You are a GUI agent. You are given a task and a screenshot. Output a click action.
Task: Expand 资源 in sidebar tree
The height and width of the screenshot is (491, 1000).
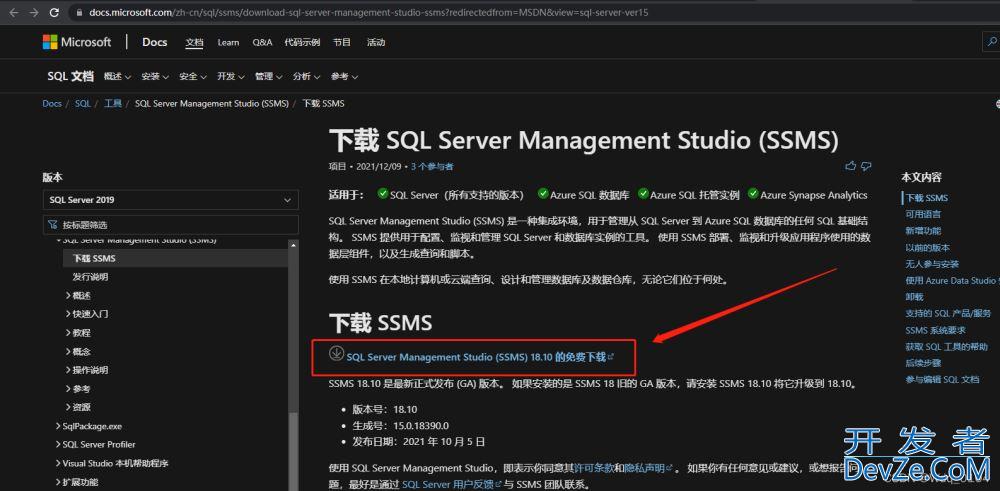coord(78,407)
